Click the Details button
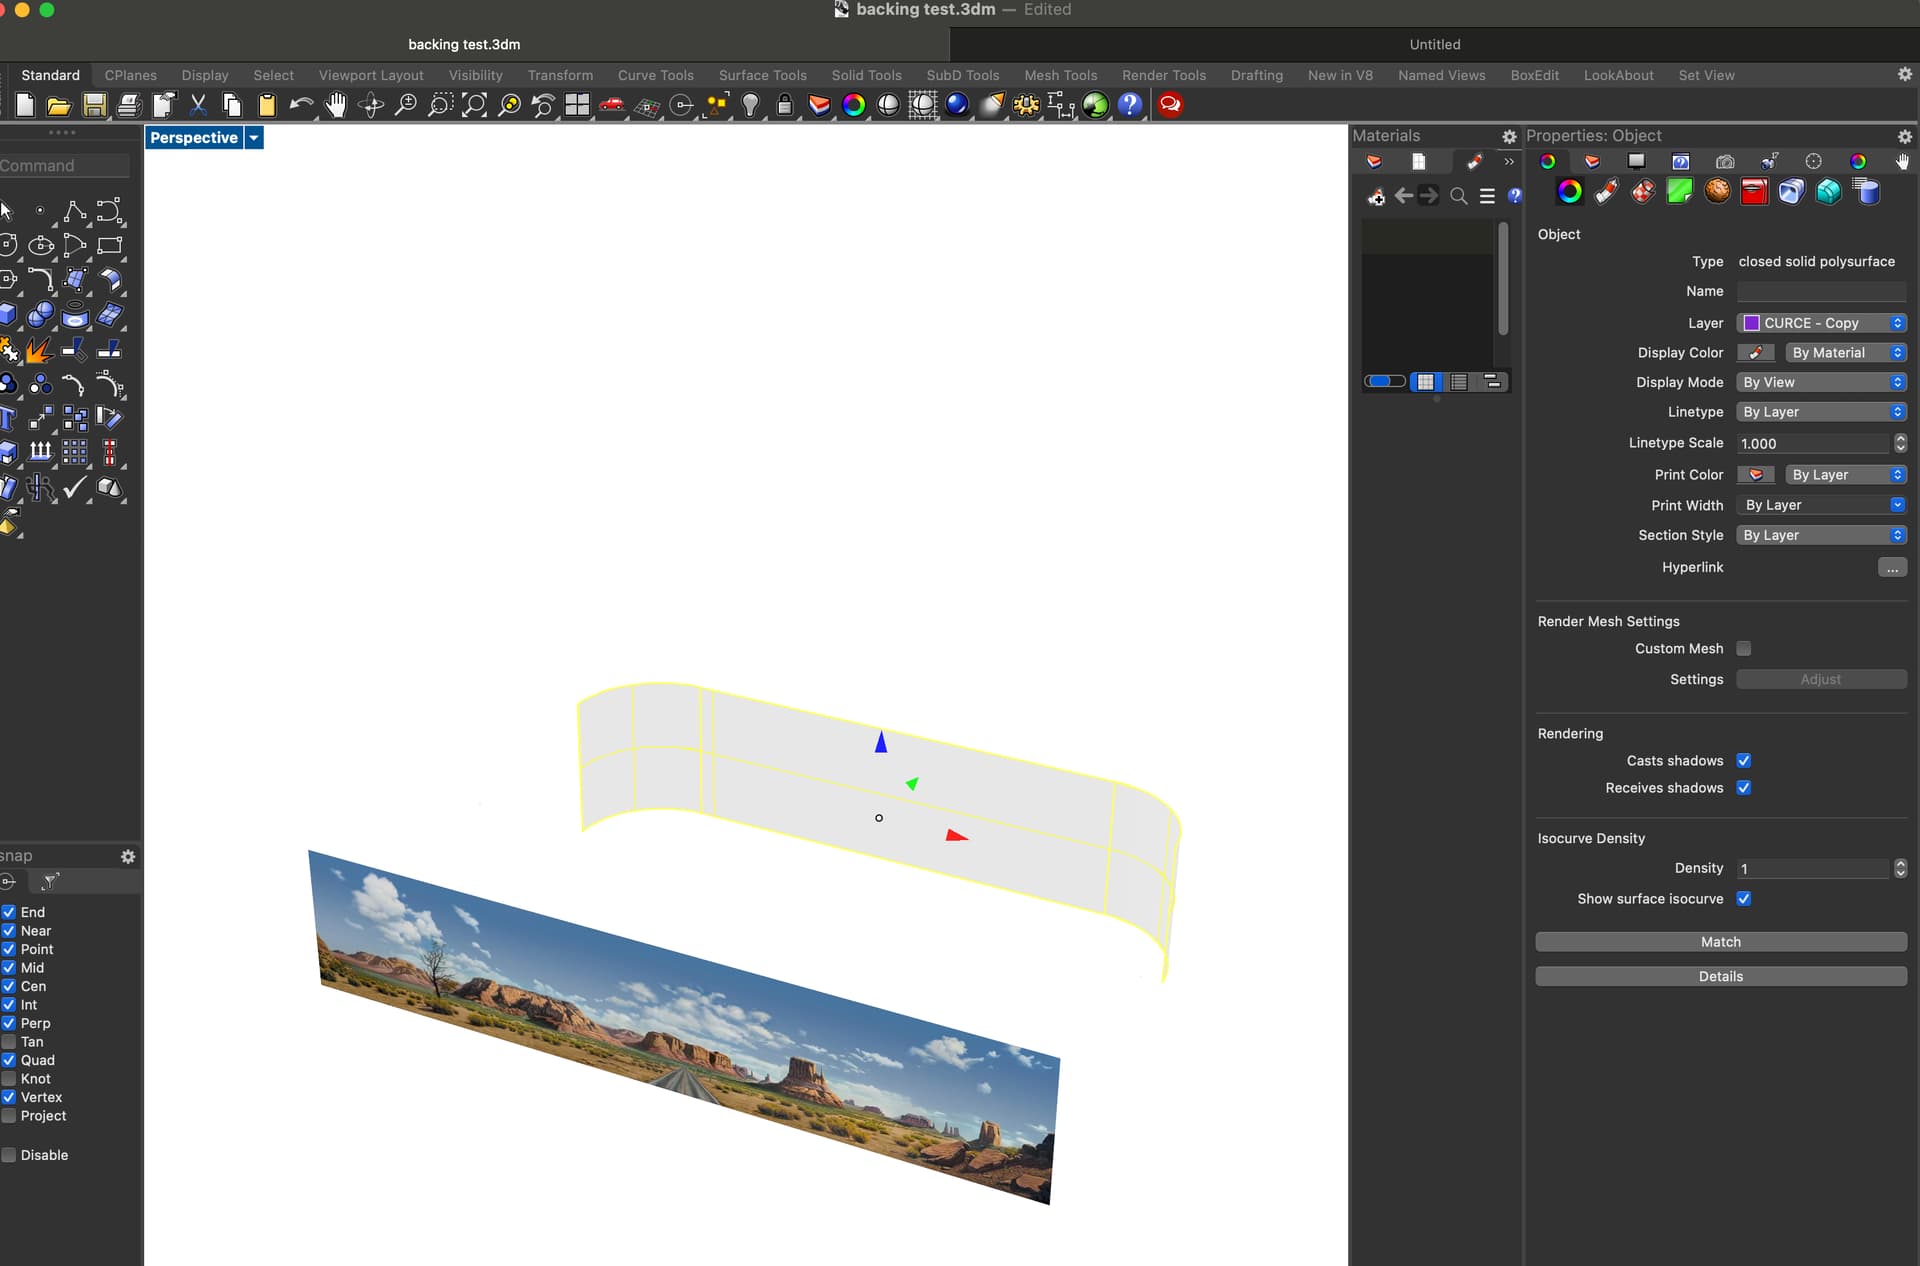The width and height of the screenshot is (1920, 1266). [1720, 976]
